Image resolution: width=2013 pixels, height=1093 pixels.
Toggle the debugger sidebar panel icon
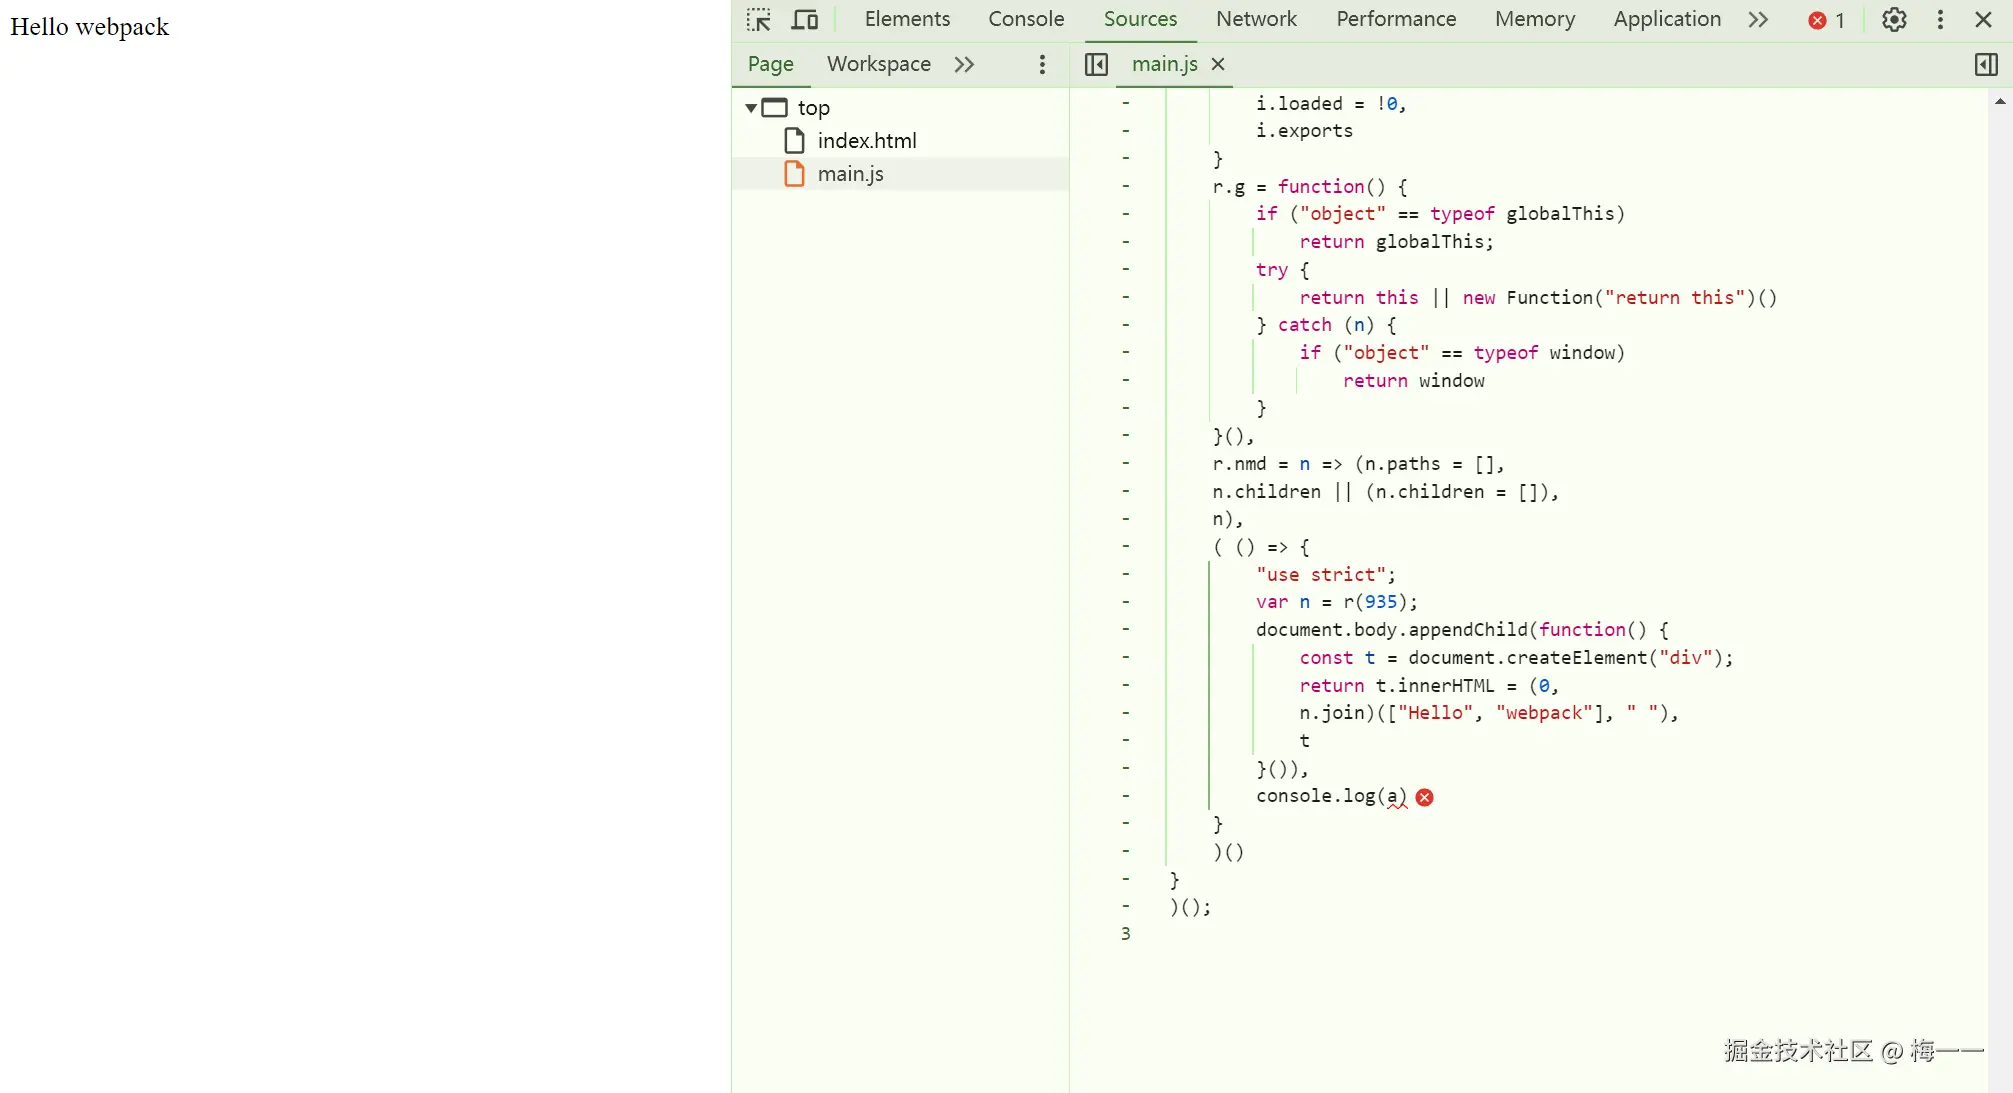click(1986, 64)
